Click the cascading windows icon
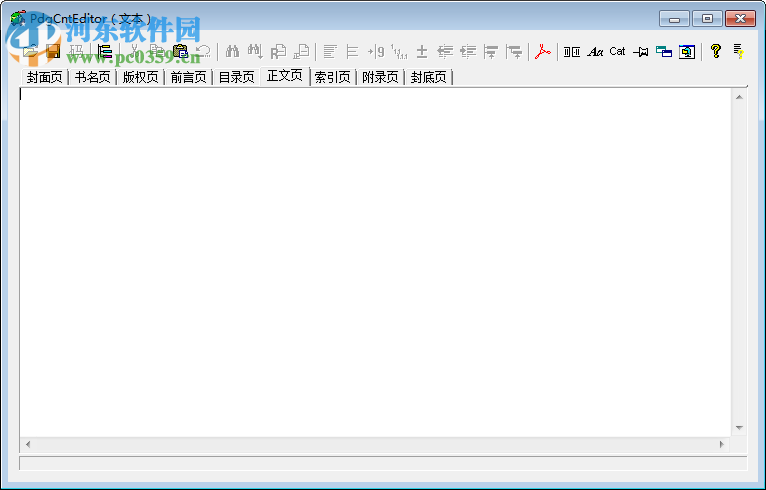766x490 pixels. point(664,51)
